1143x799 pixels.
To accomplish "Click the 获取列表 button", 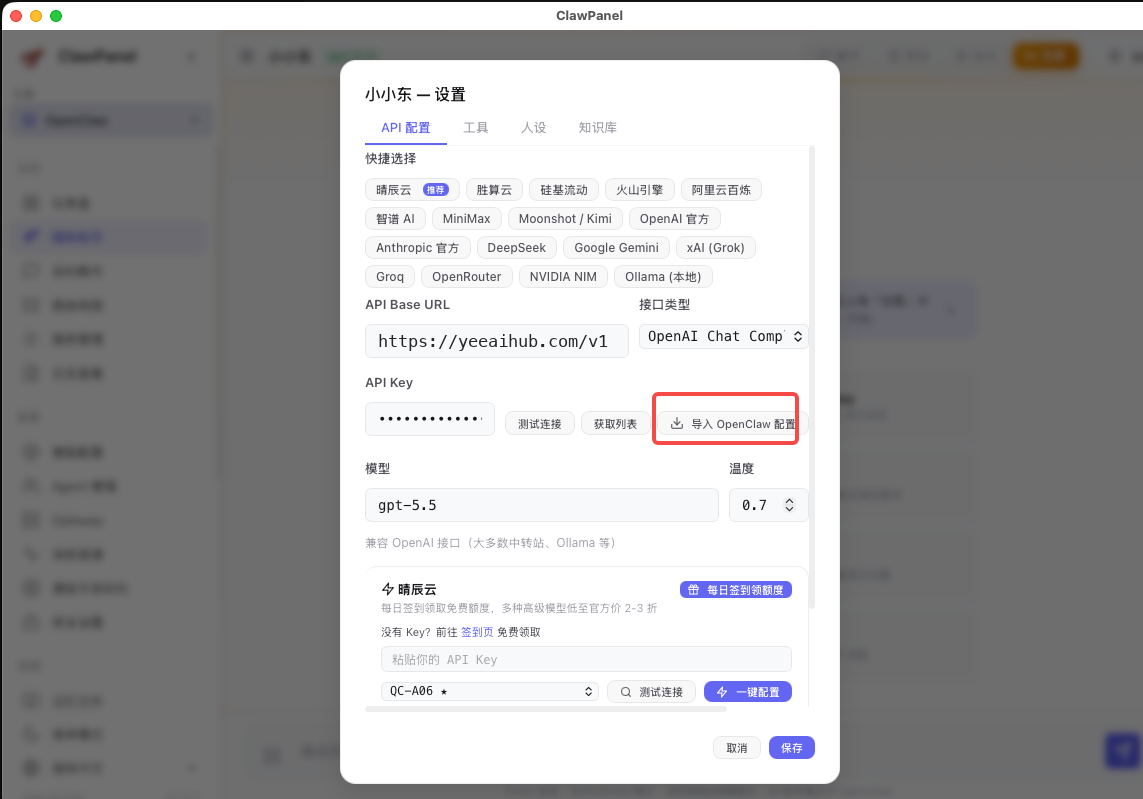I will click(x=615, y=424).
